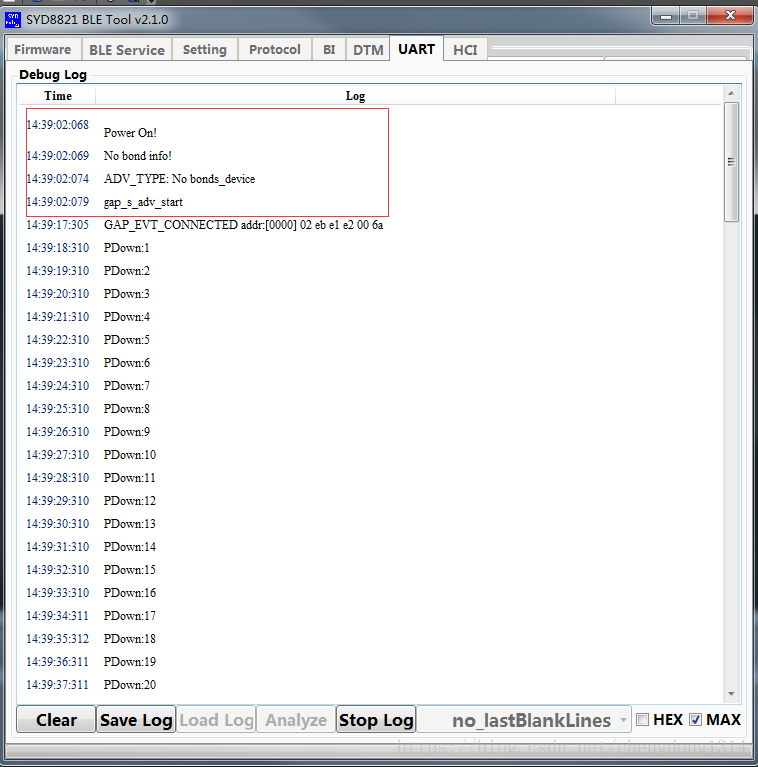Select the 'gap_s_adv_start' log entry
This screenshot has width=758, height=767.
click(143, 202)
